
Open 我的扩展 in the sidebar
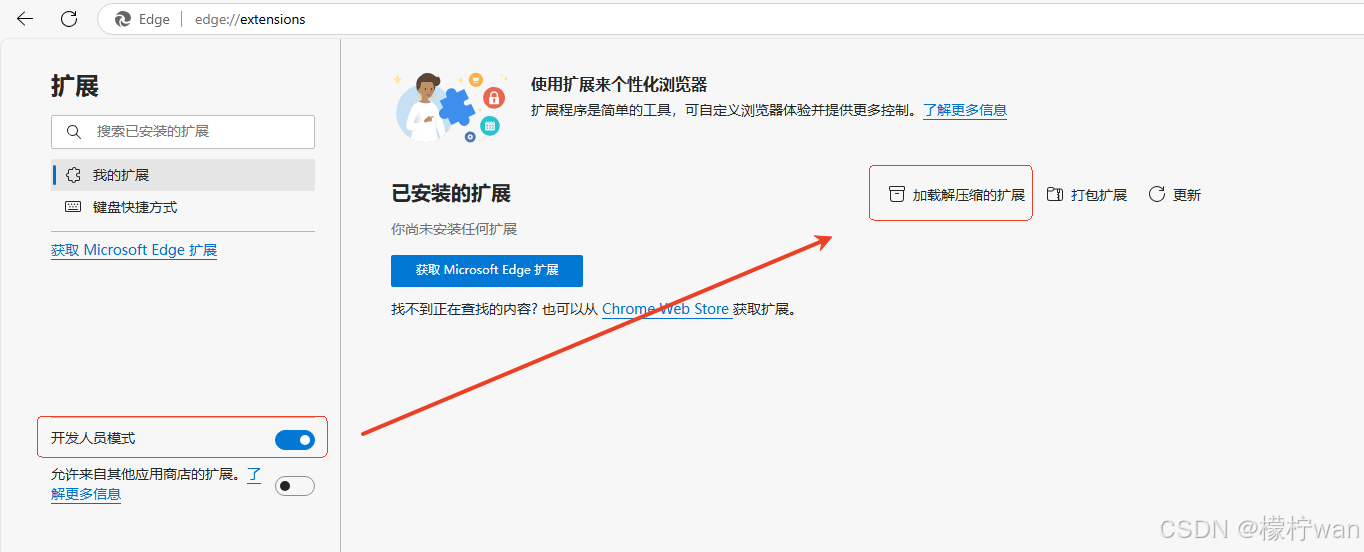pos(183,175)
